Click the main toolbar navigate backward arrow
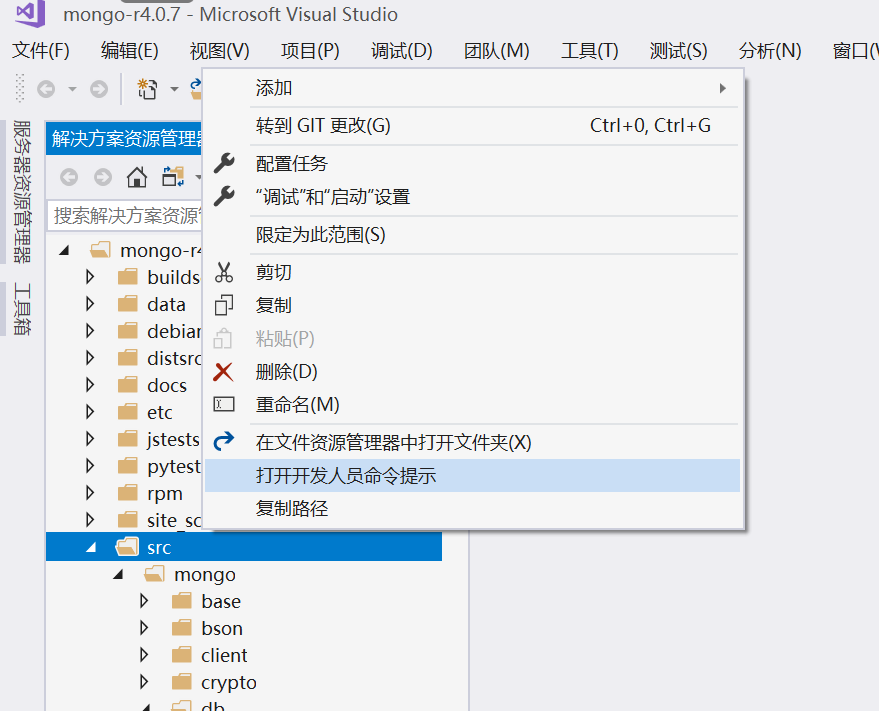 click(46, 89)
